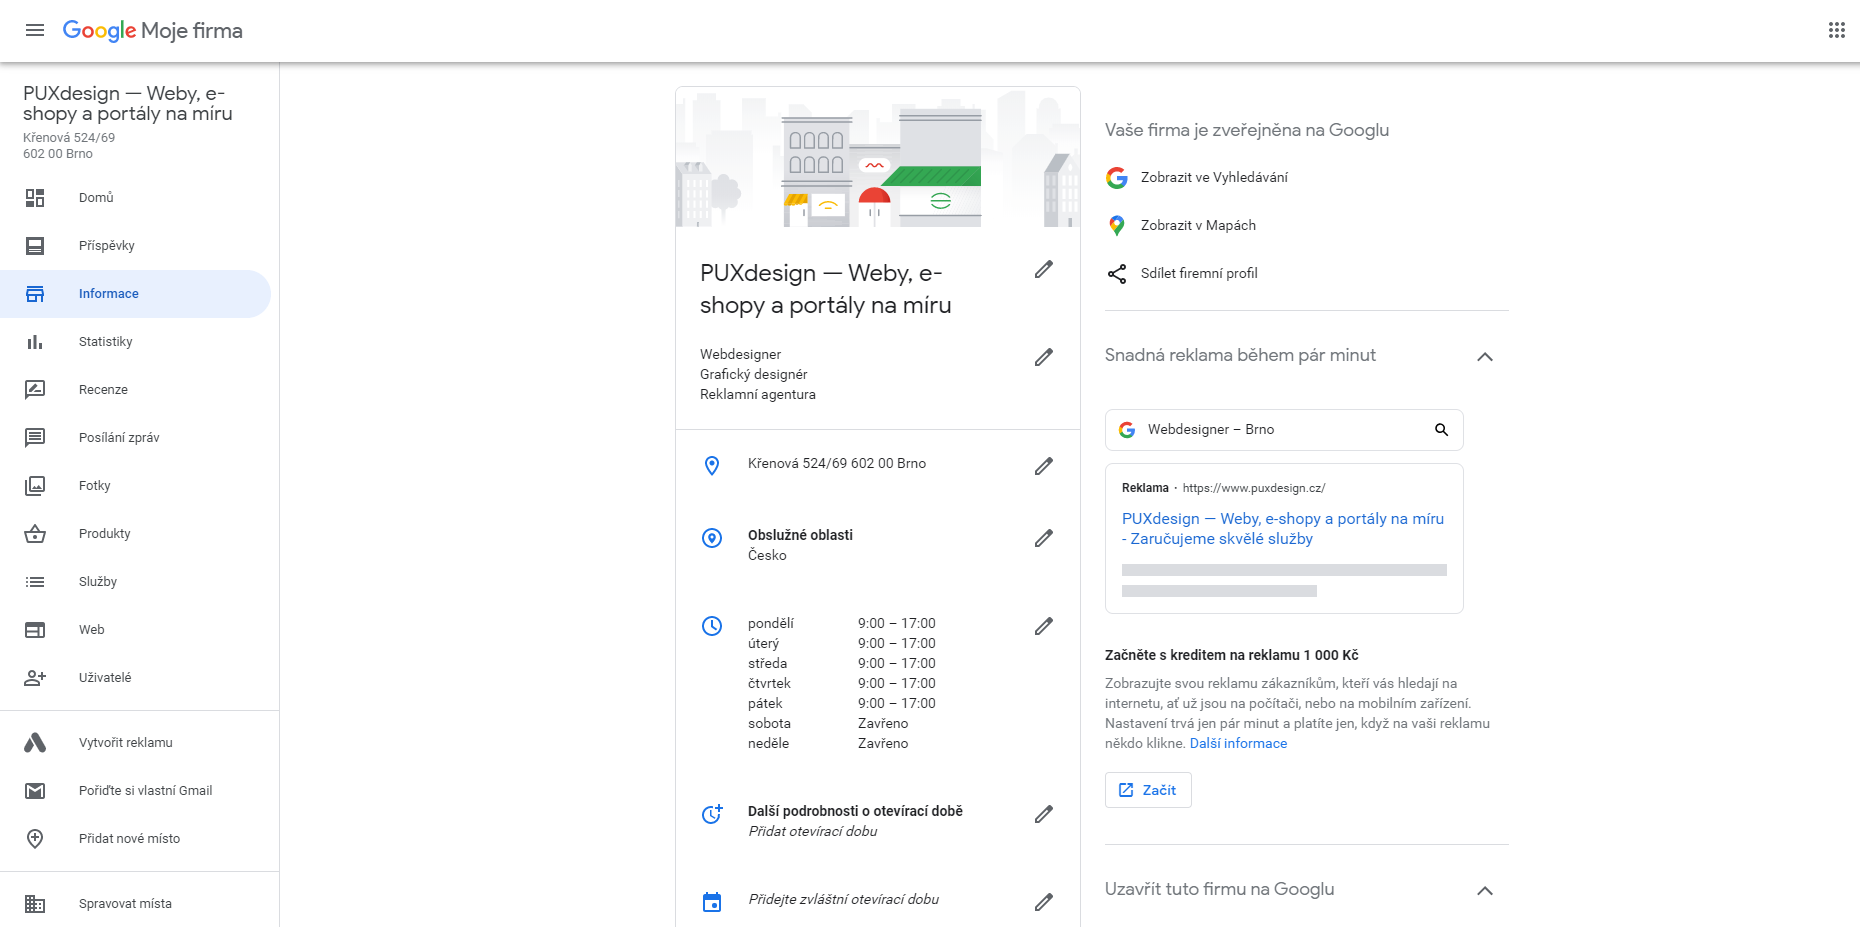Edit the Obslužné oblasti service areas

[x=1043, y=538]
